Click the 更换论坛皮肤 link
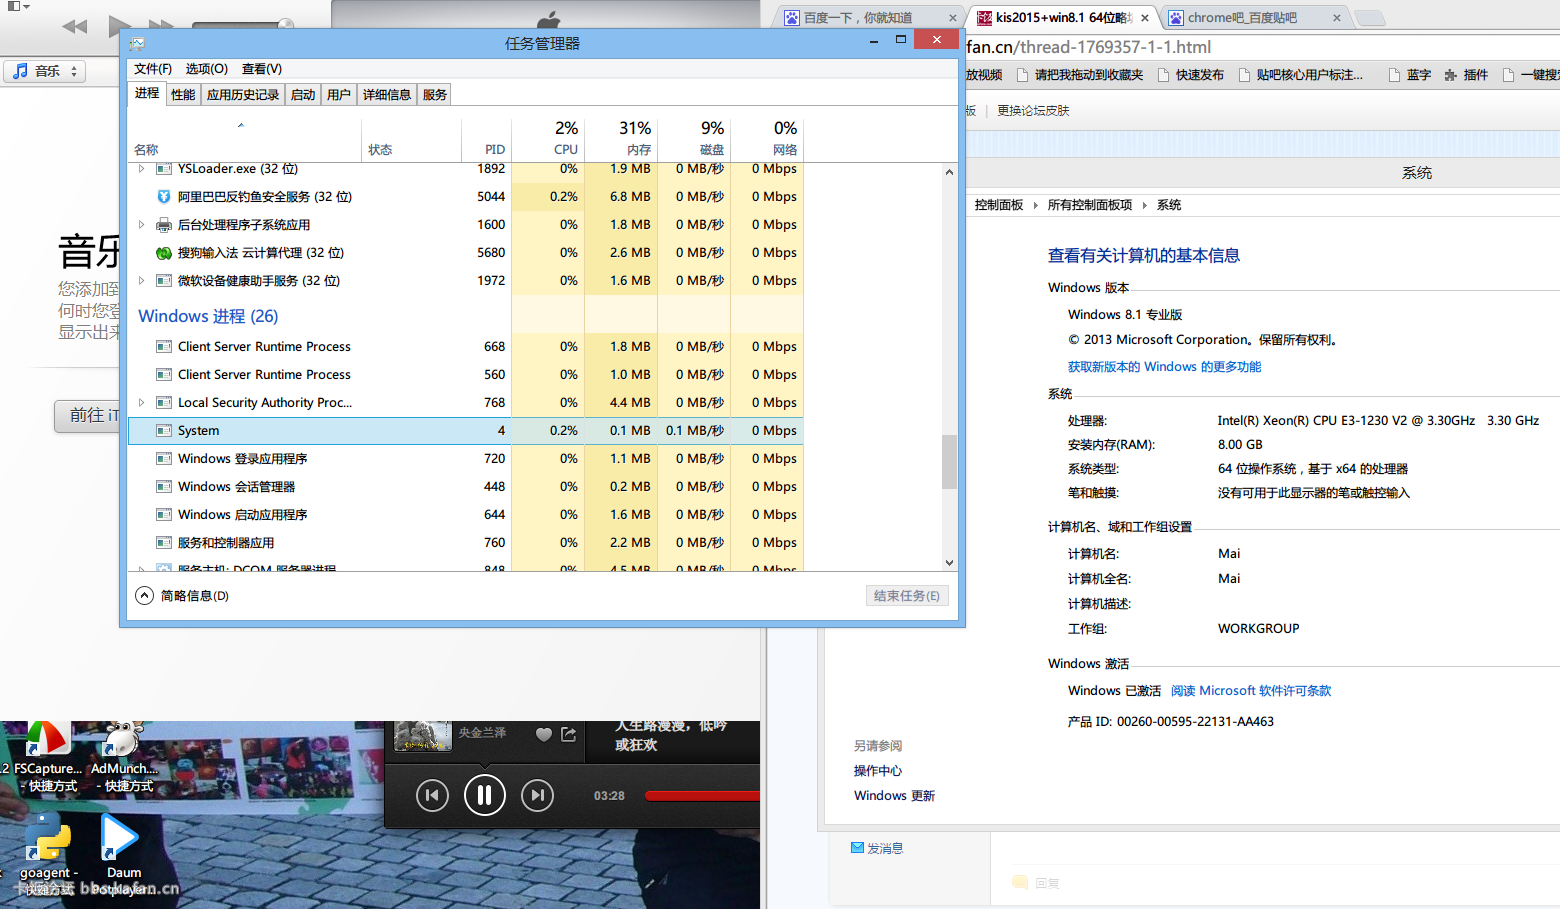This screenshot has height=909, width=1560. tap(1033, 111)
